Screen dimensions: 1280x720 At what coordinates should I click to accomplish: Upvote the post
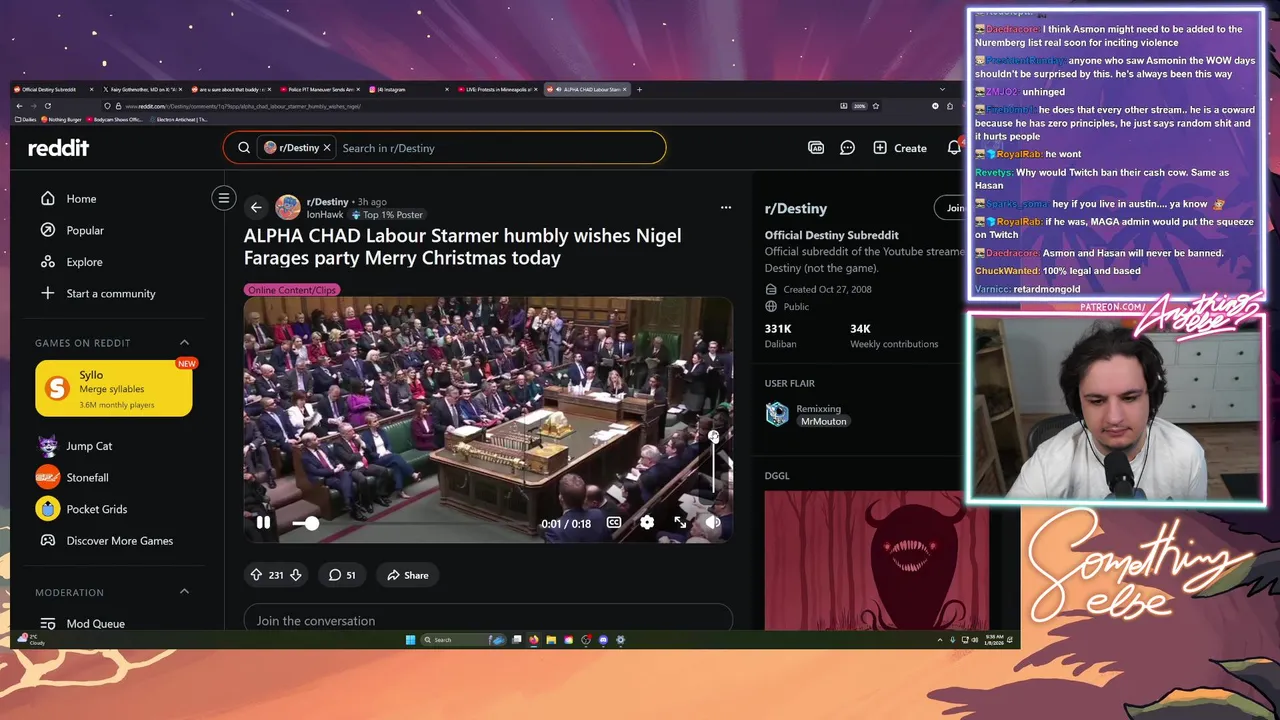coord(256,575)
